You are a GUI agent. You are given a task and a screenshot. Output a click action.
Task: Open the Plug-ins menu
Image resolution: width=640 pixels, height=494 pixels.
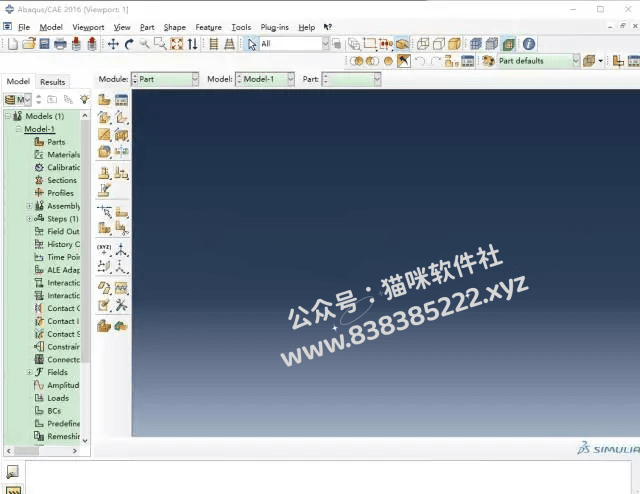coord(275,27)
